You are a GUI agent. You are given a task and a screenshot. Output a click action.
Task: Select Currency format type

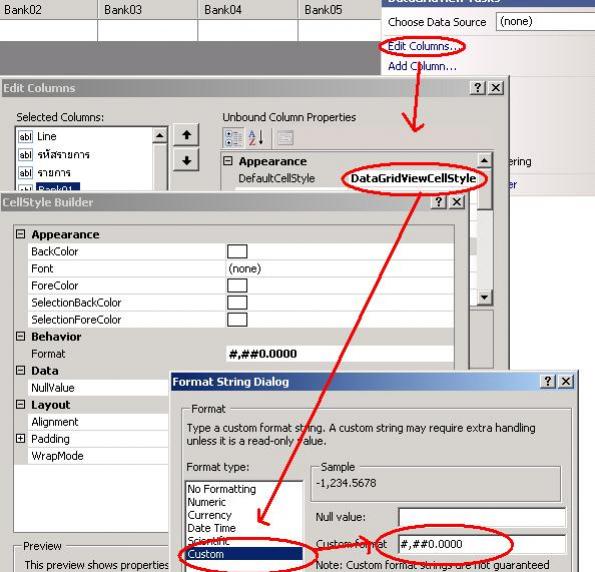point(209,515)
